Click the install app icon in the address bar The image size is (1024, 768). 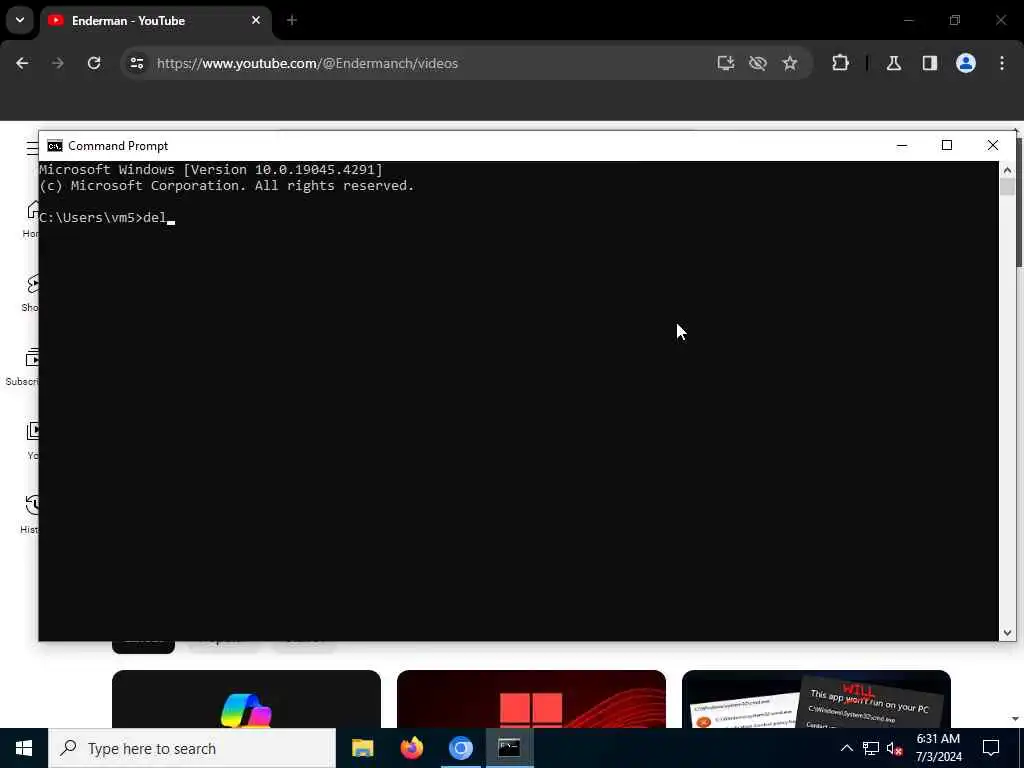726,63
